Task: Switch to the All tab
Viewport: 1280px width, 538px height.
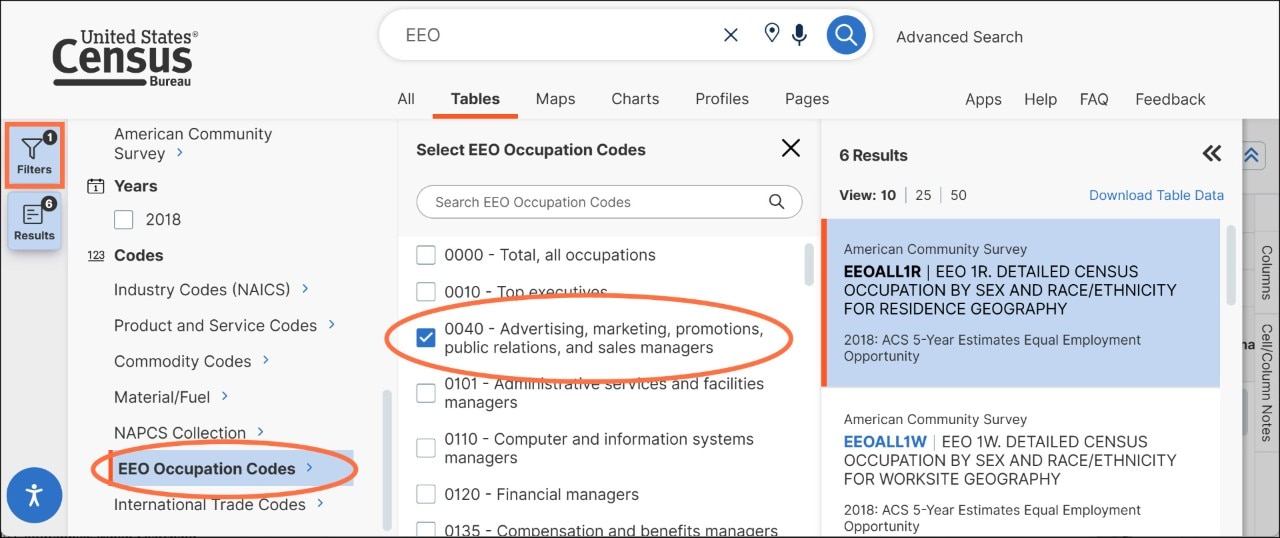Action: (x=406, y=99)
